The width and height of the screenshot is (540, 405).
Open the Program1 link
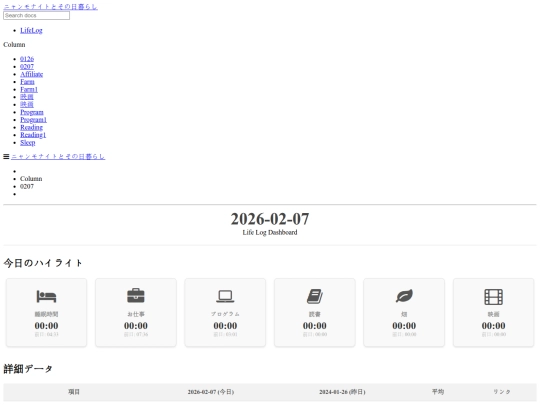tap(33, 120)
